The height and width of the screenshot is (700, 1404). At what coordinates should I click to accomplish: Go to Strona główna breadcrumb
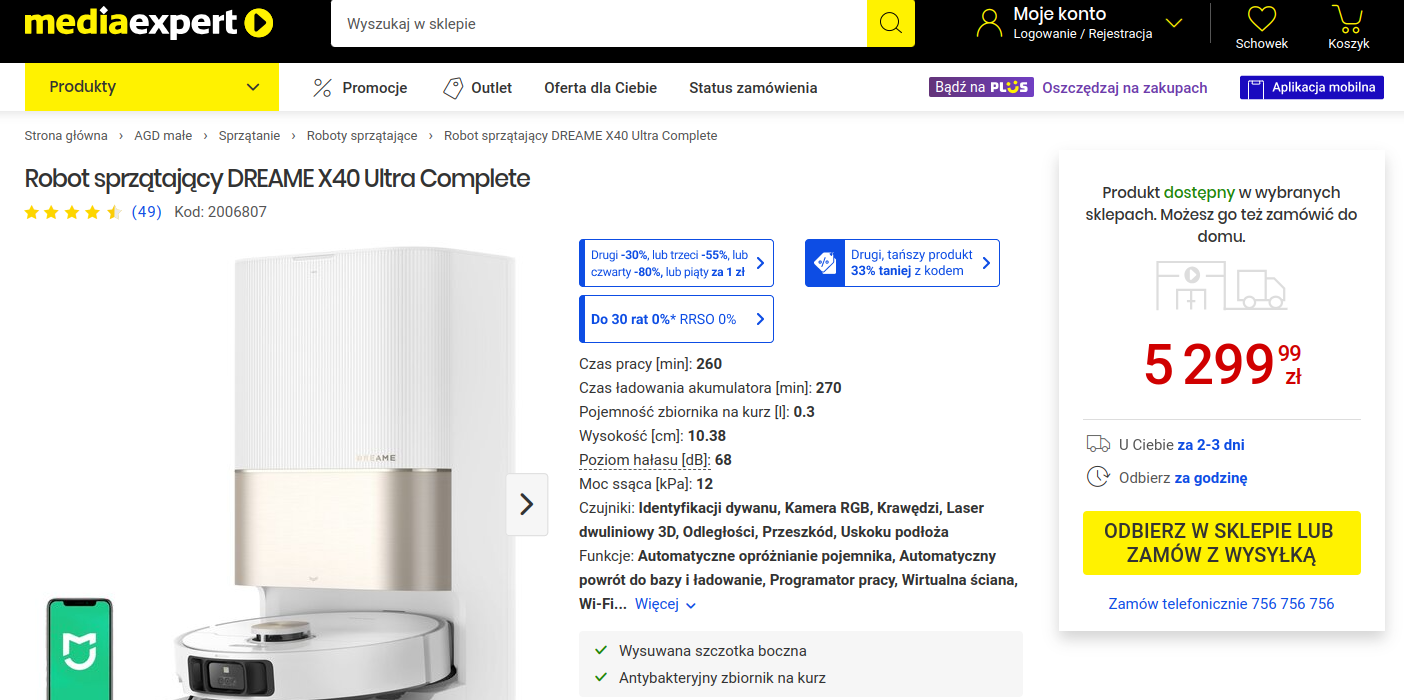click(66, 136)
